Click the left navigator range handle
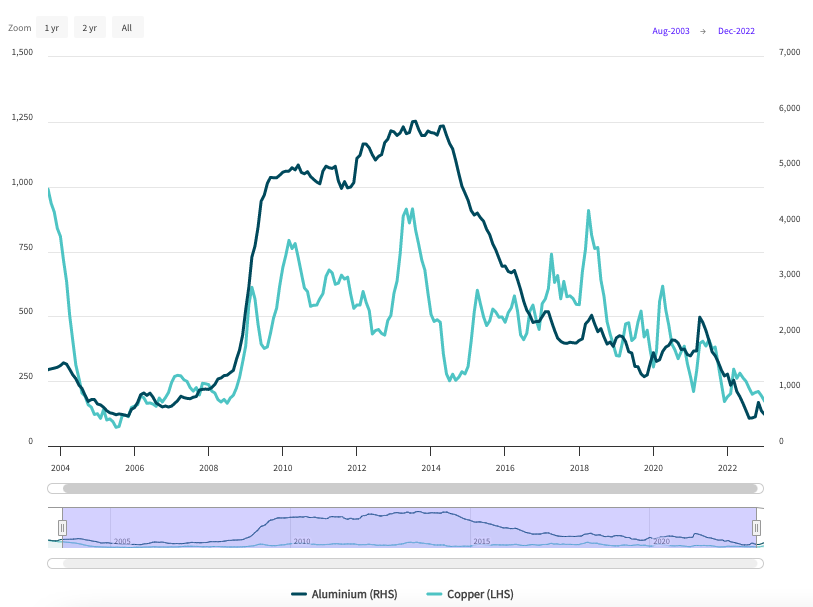This screenshot has width=813, height=607. [x=62, y=527]
